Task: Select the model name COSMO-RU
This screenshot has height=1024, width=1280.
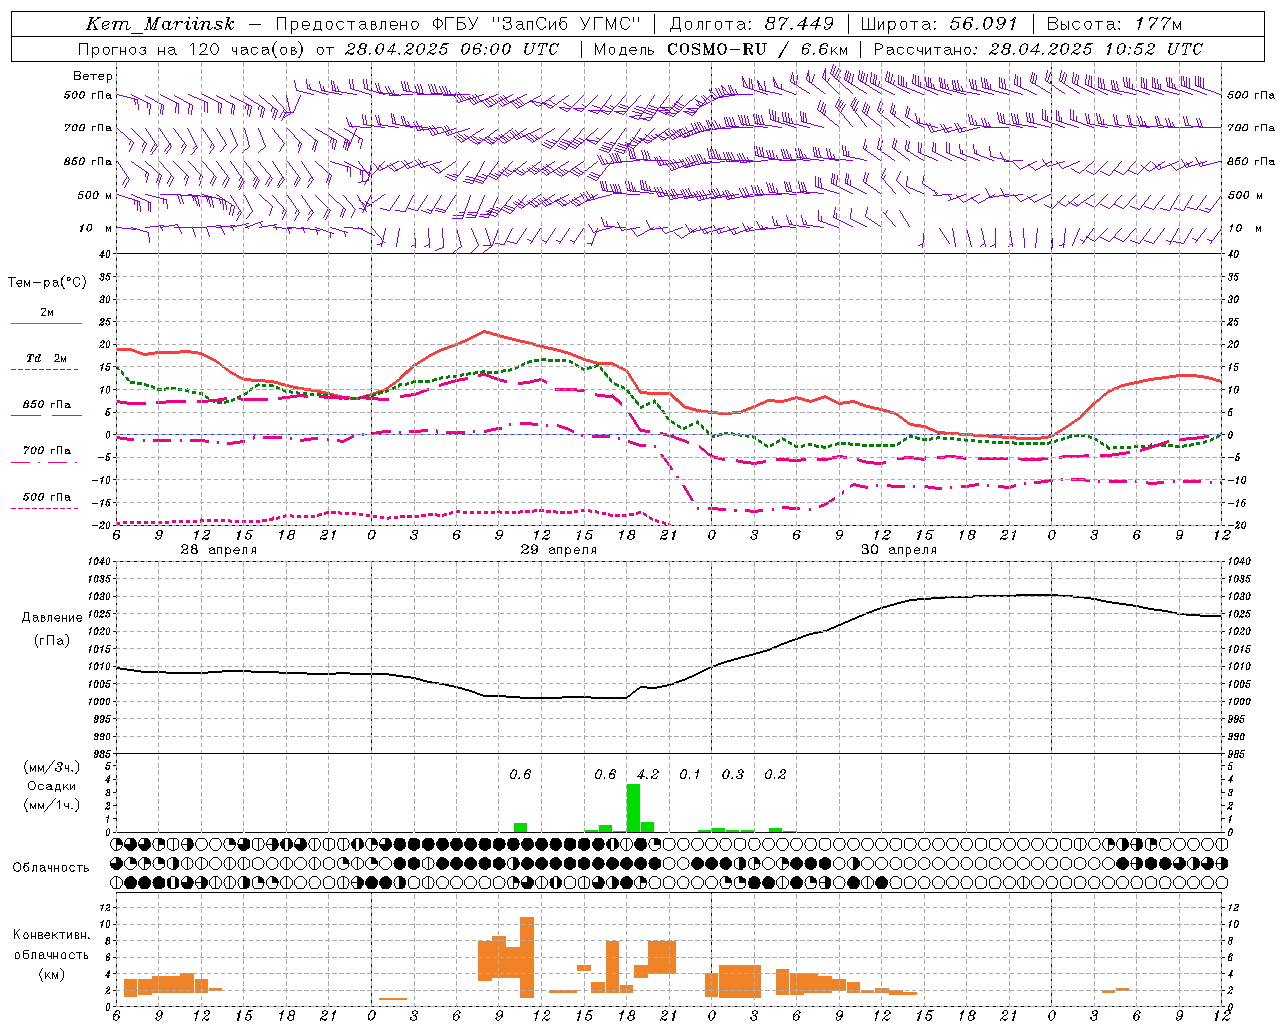Action: 717,49
